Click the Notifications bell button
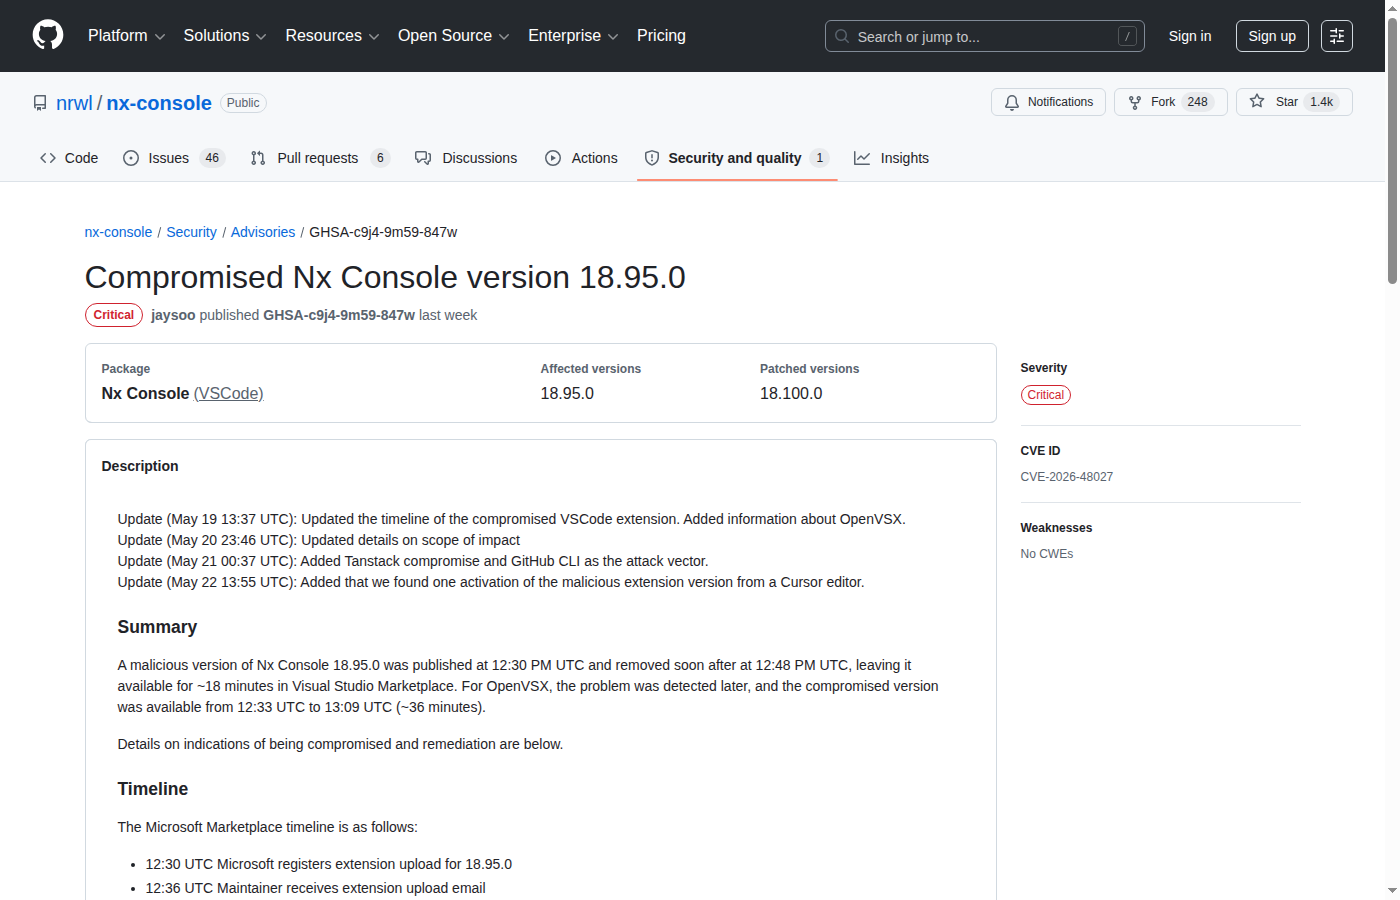Screen dimensions: 1400x900 [1049, 102]
